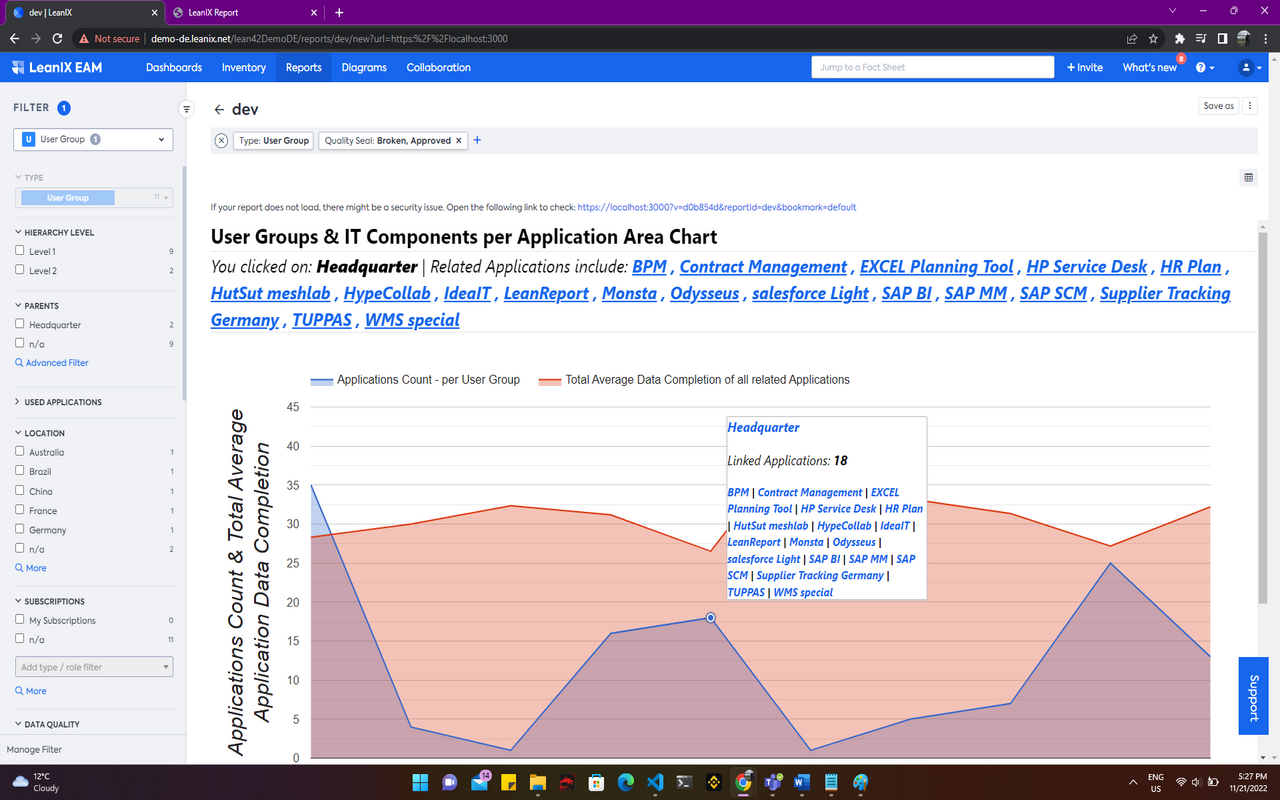Click the Support side button
1280x800 pixels.
point(1254,696)
